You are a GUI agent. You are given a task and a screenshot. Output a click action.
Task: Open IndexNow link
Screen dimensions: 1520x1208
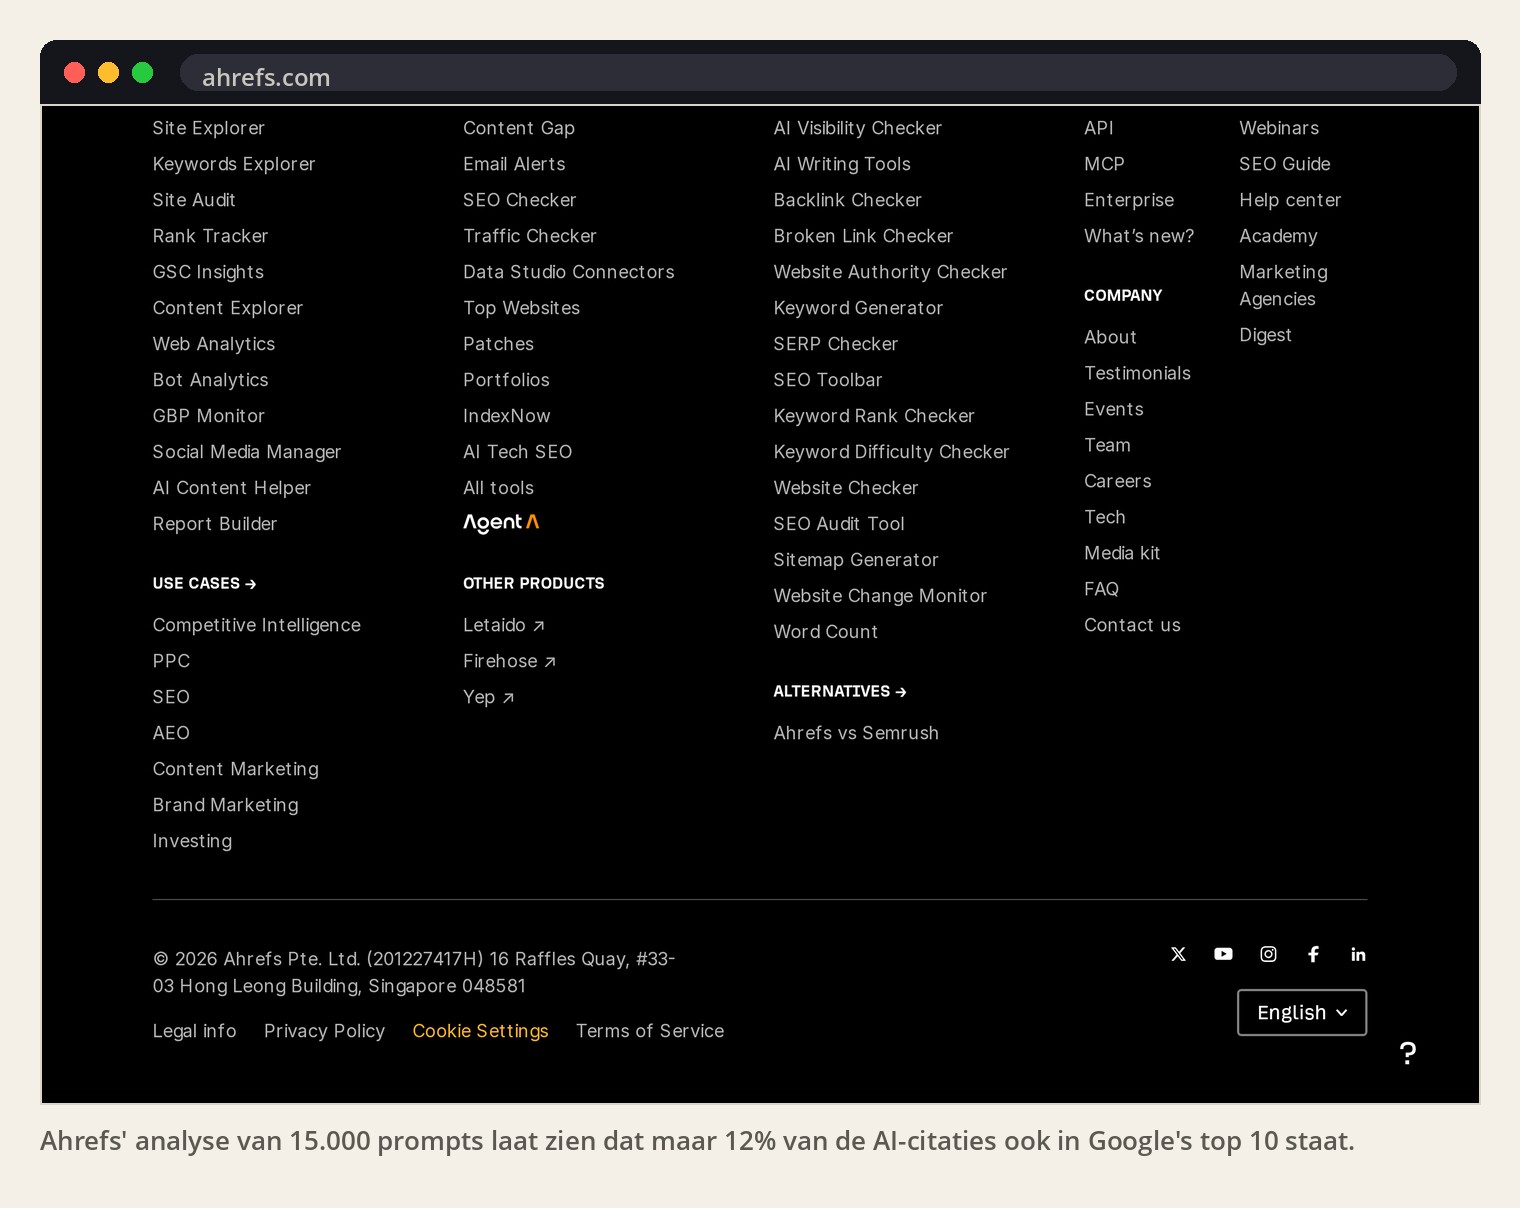507,416
